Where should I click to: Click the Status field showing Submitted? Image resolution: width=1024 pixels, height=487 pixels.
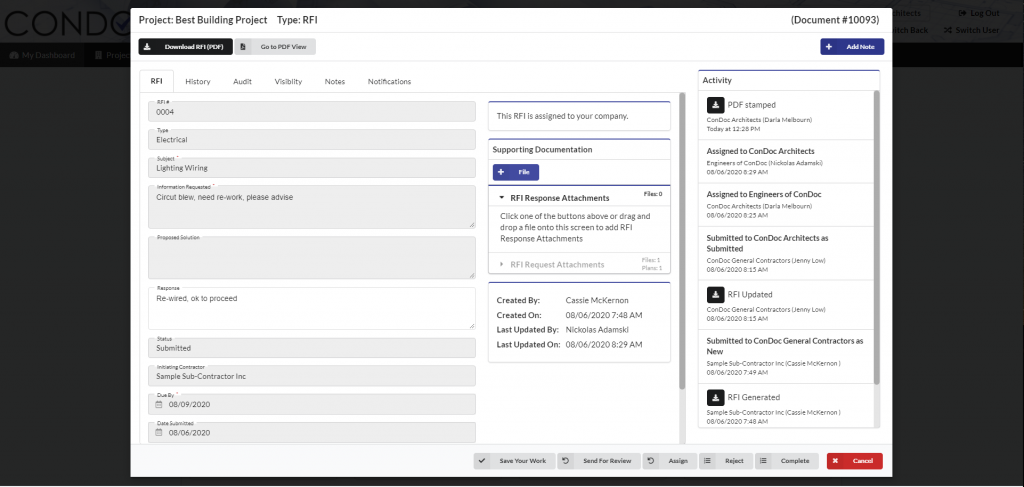(x=312, y=348)
